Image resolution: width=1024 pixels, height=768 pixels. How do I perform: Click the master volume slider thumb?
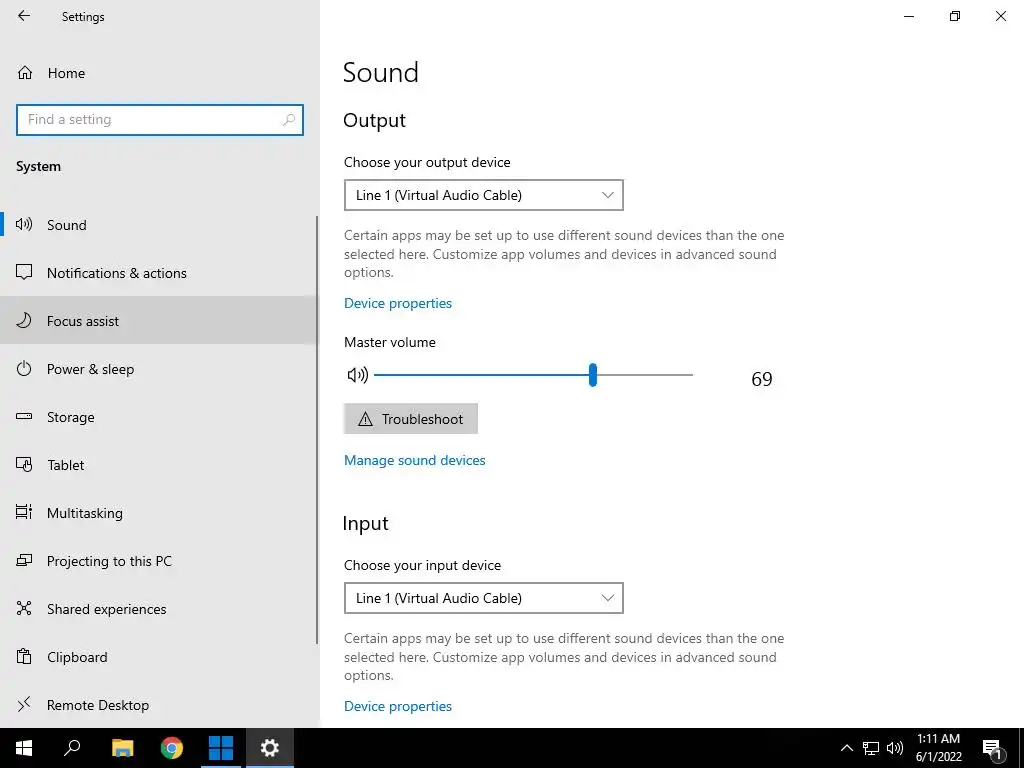(x=593, y=375)
